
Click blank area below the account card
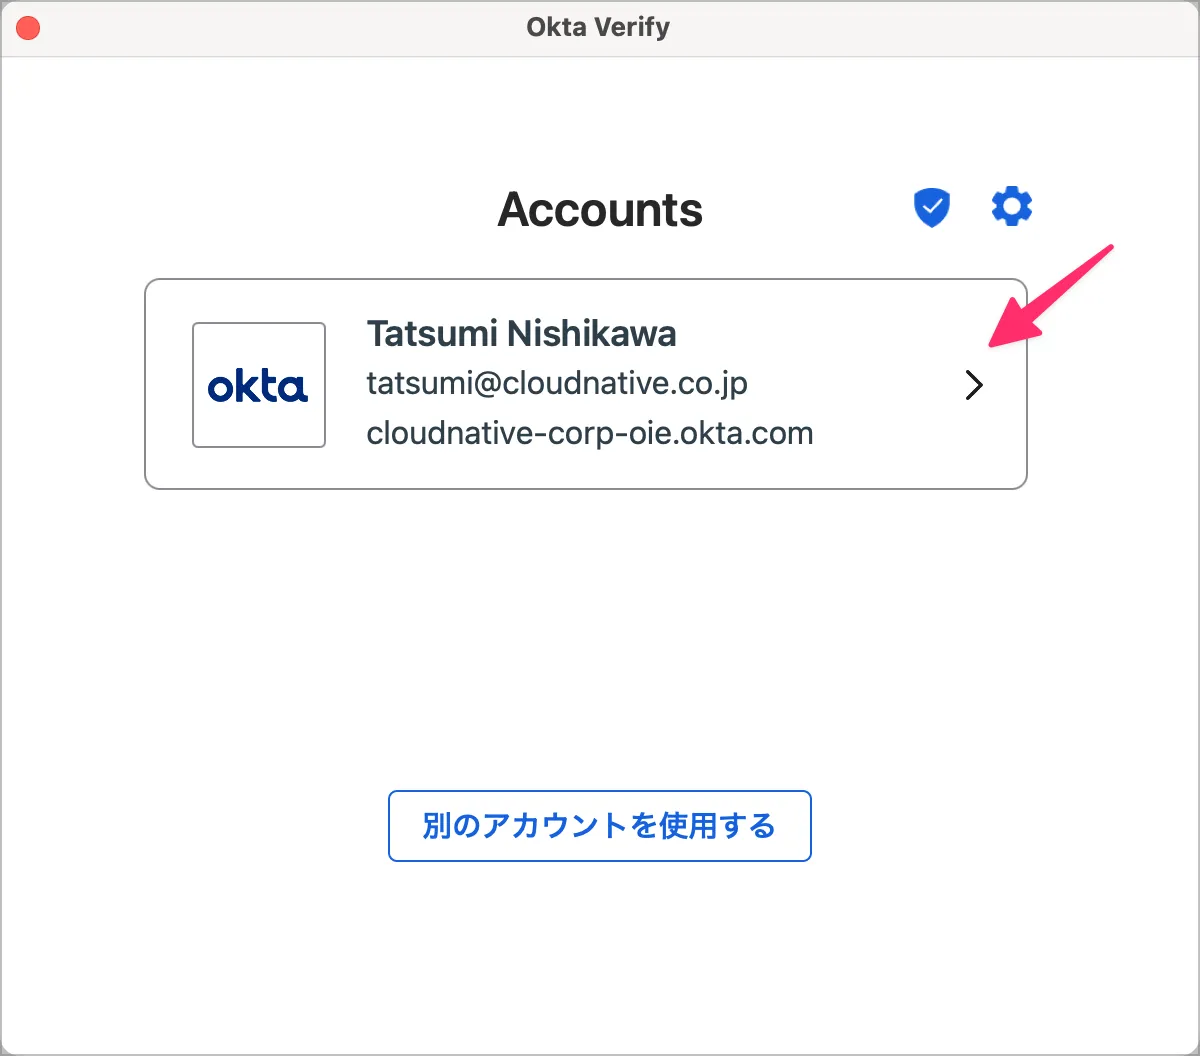coord(600,620)
